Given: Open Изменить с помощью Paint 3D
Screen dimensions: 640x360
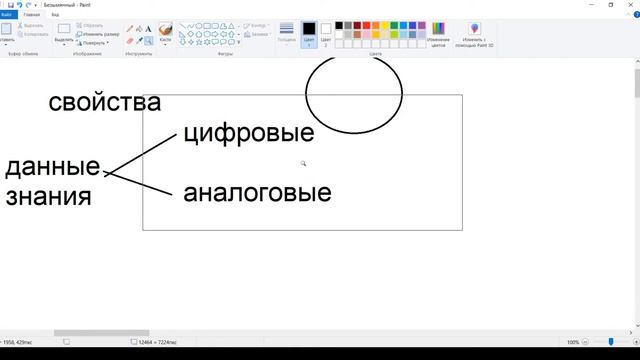Looking at the screenshot, I should coord(474,35).
